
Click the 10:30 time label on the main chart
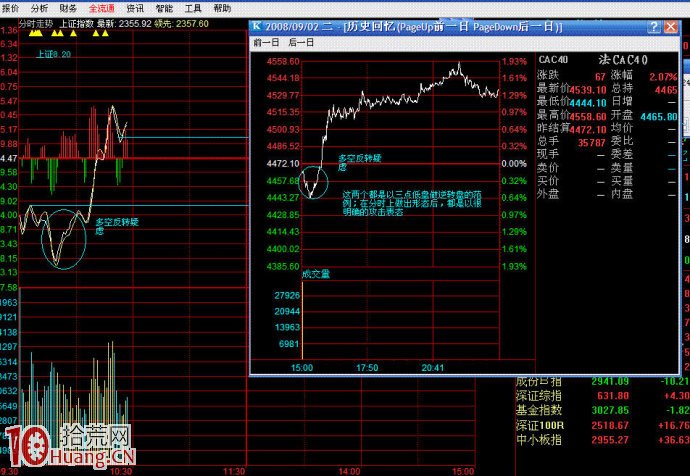tap(121, 472)
